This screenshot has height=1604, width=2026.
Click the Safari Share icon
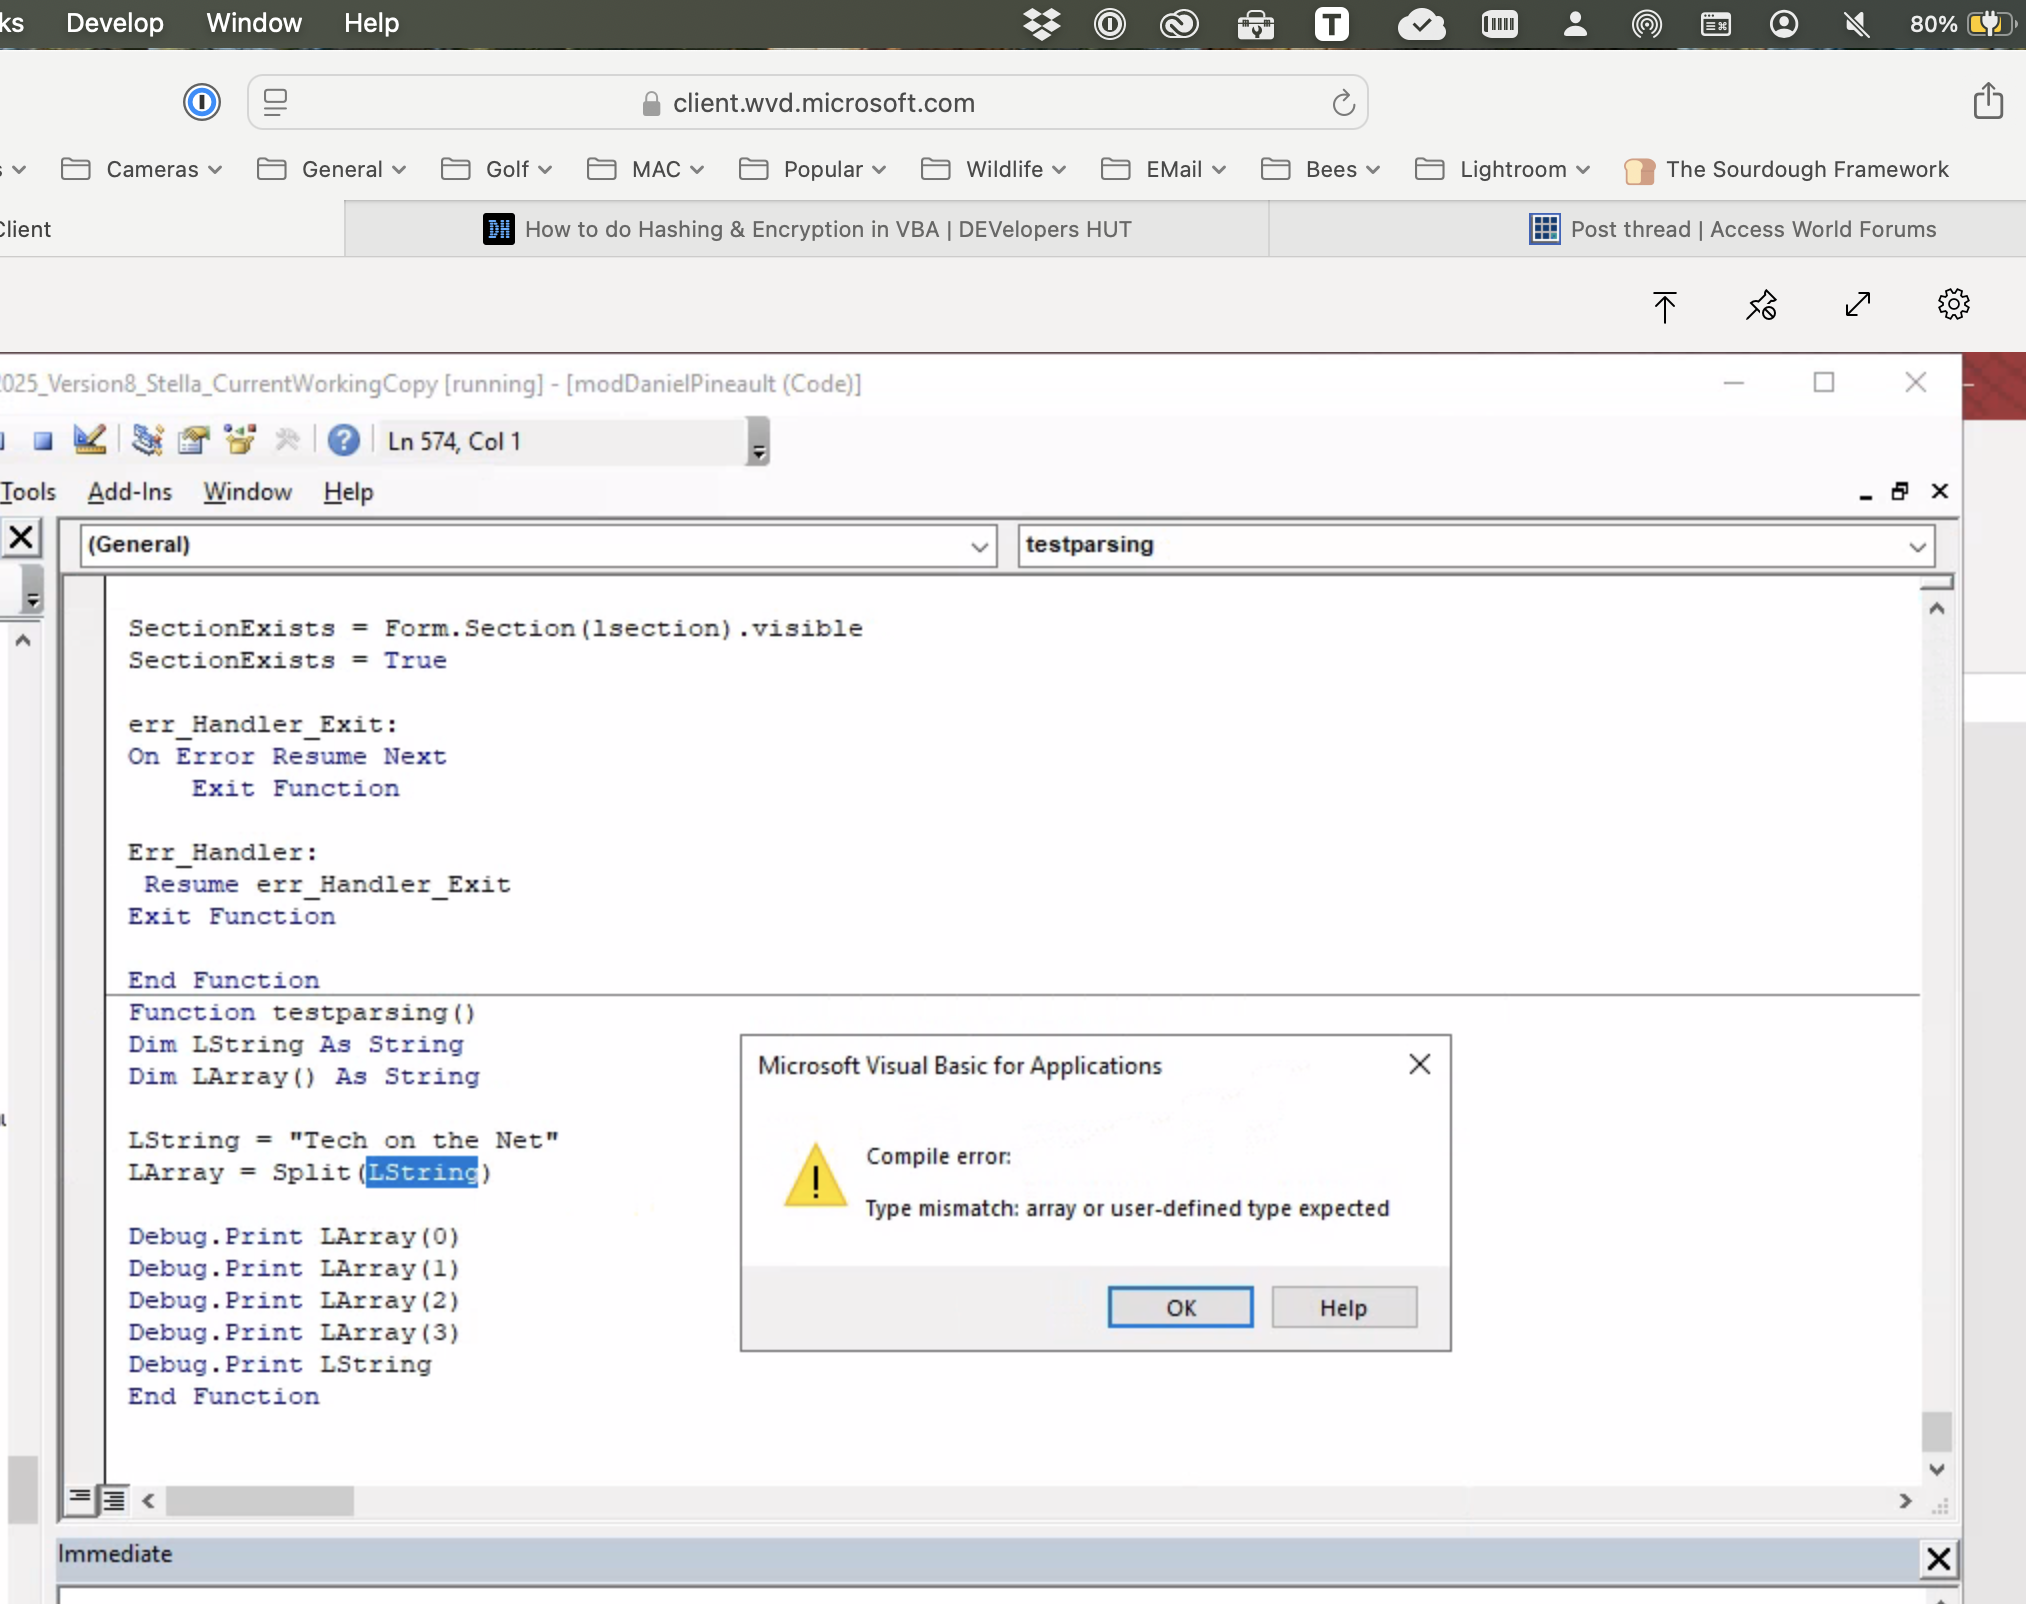point(1988,100)
